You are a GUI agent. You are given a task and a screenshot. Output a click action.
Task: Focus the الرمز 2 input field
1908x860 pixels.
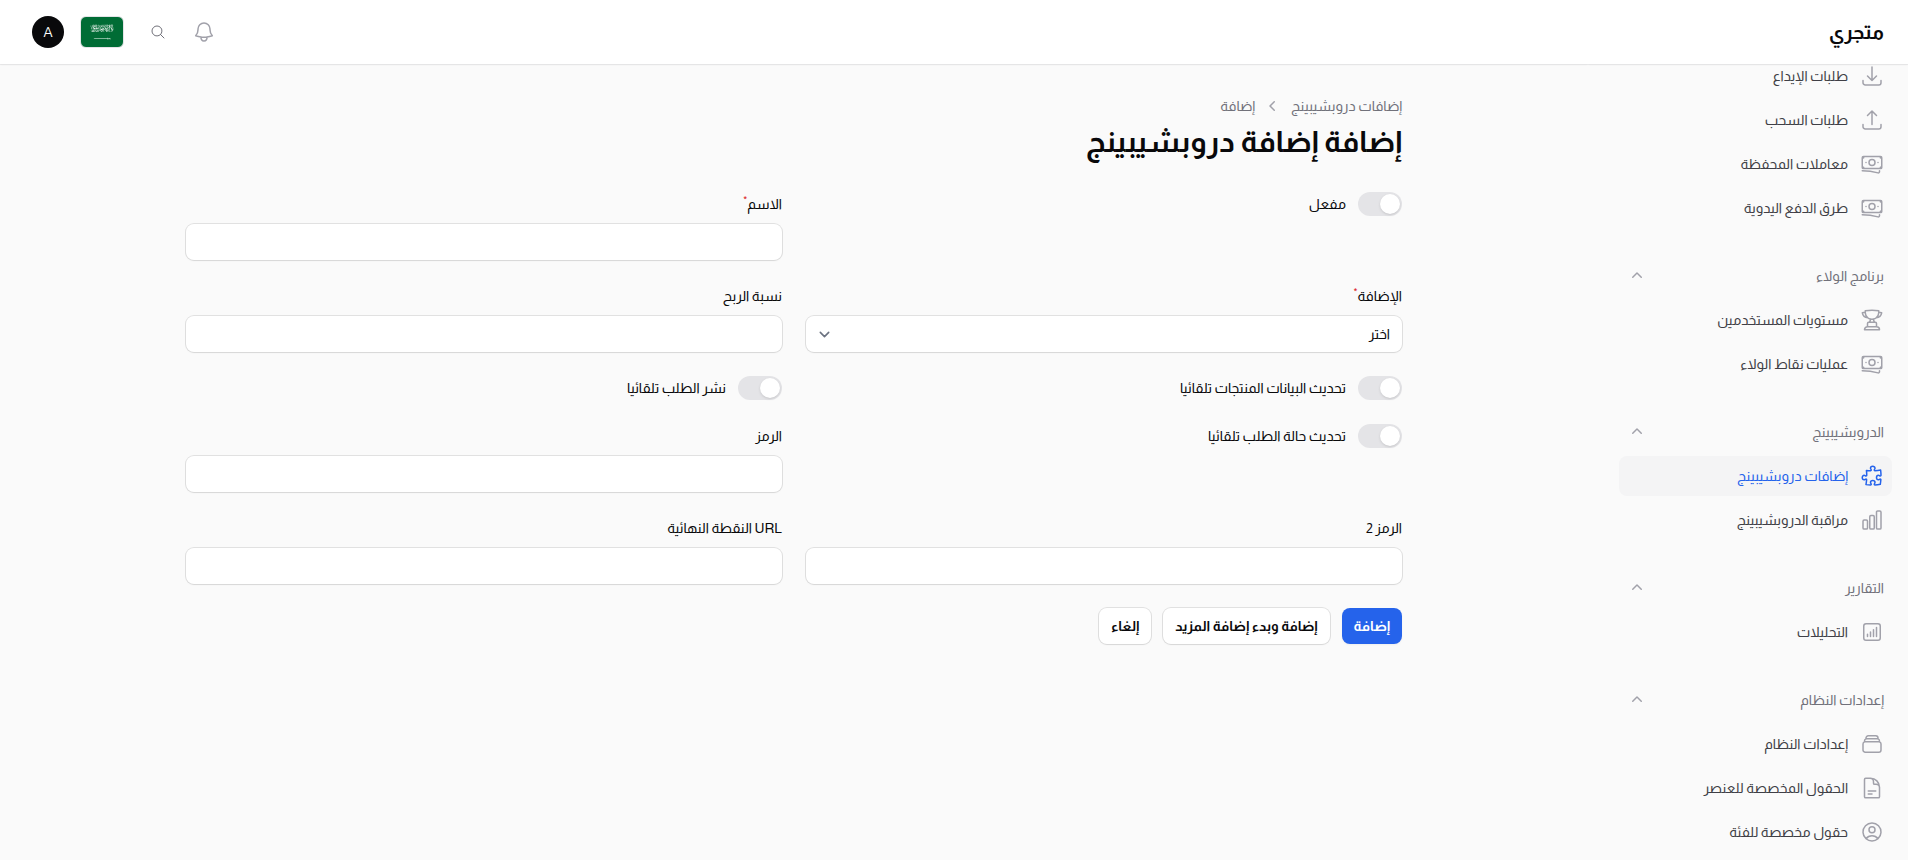pos(1104,566)
